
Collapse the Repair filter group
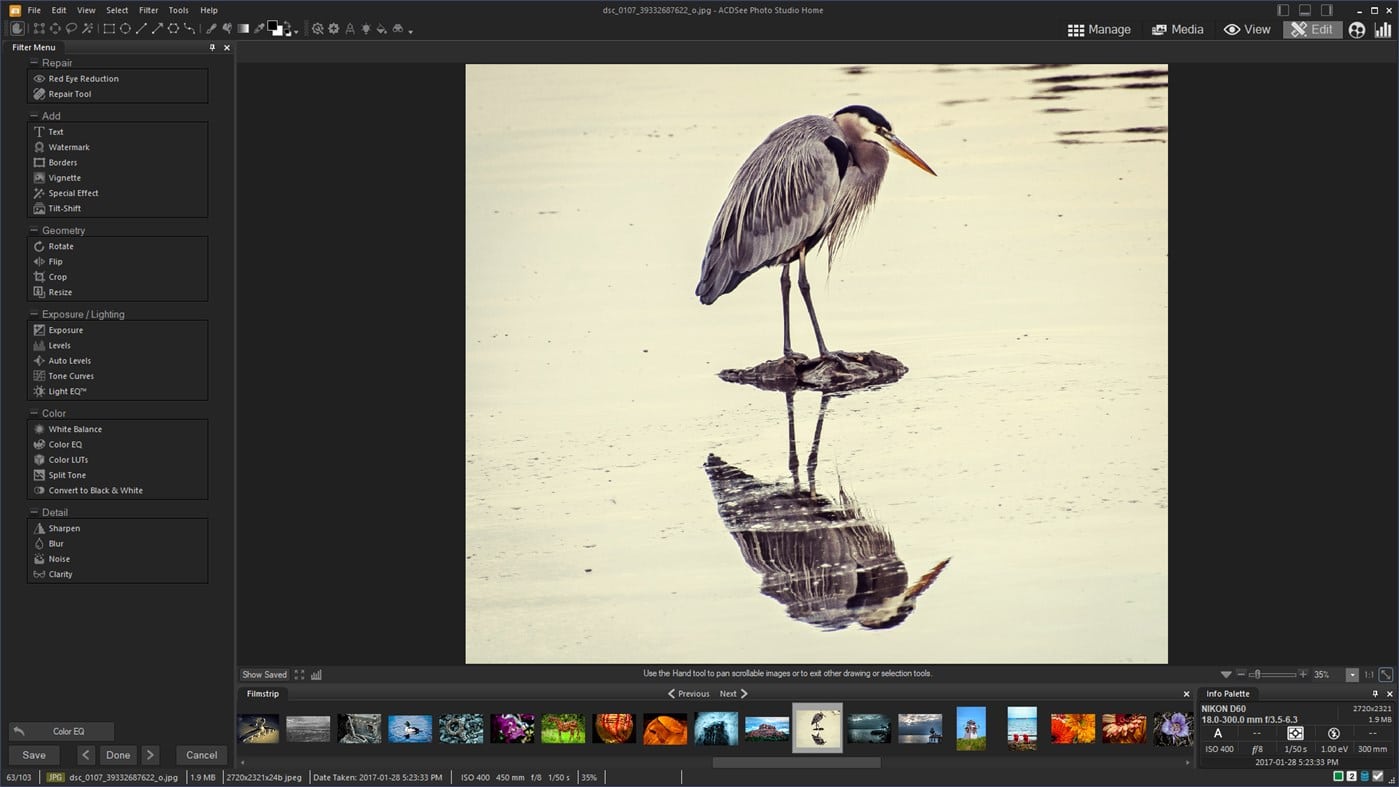pyautogui.click(x=33, y=63)
